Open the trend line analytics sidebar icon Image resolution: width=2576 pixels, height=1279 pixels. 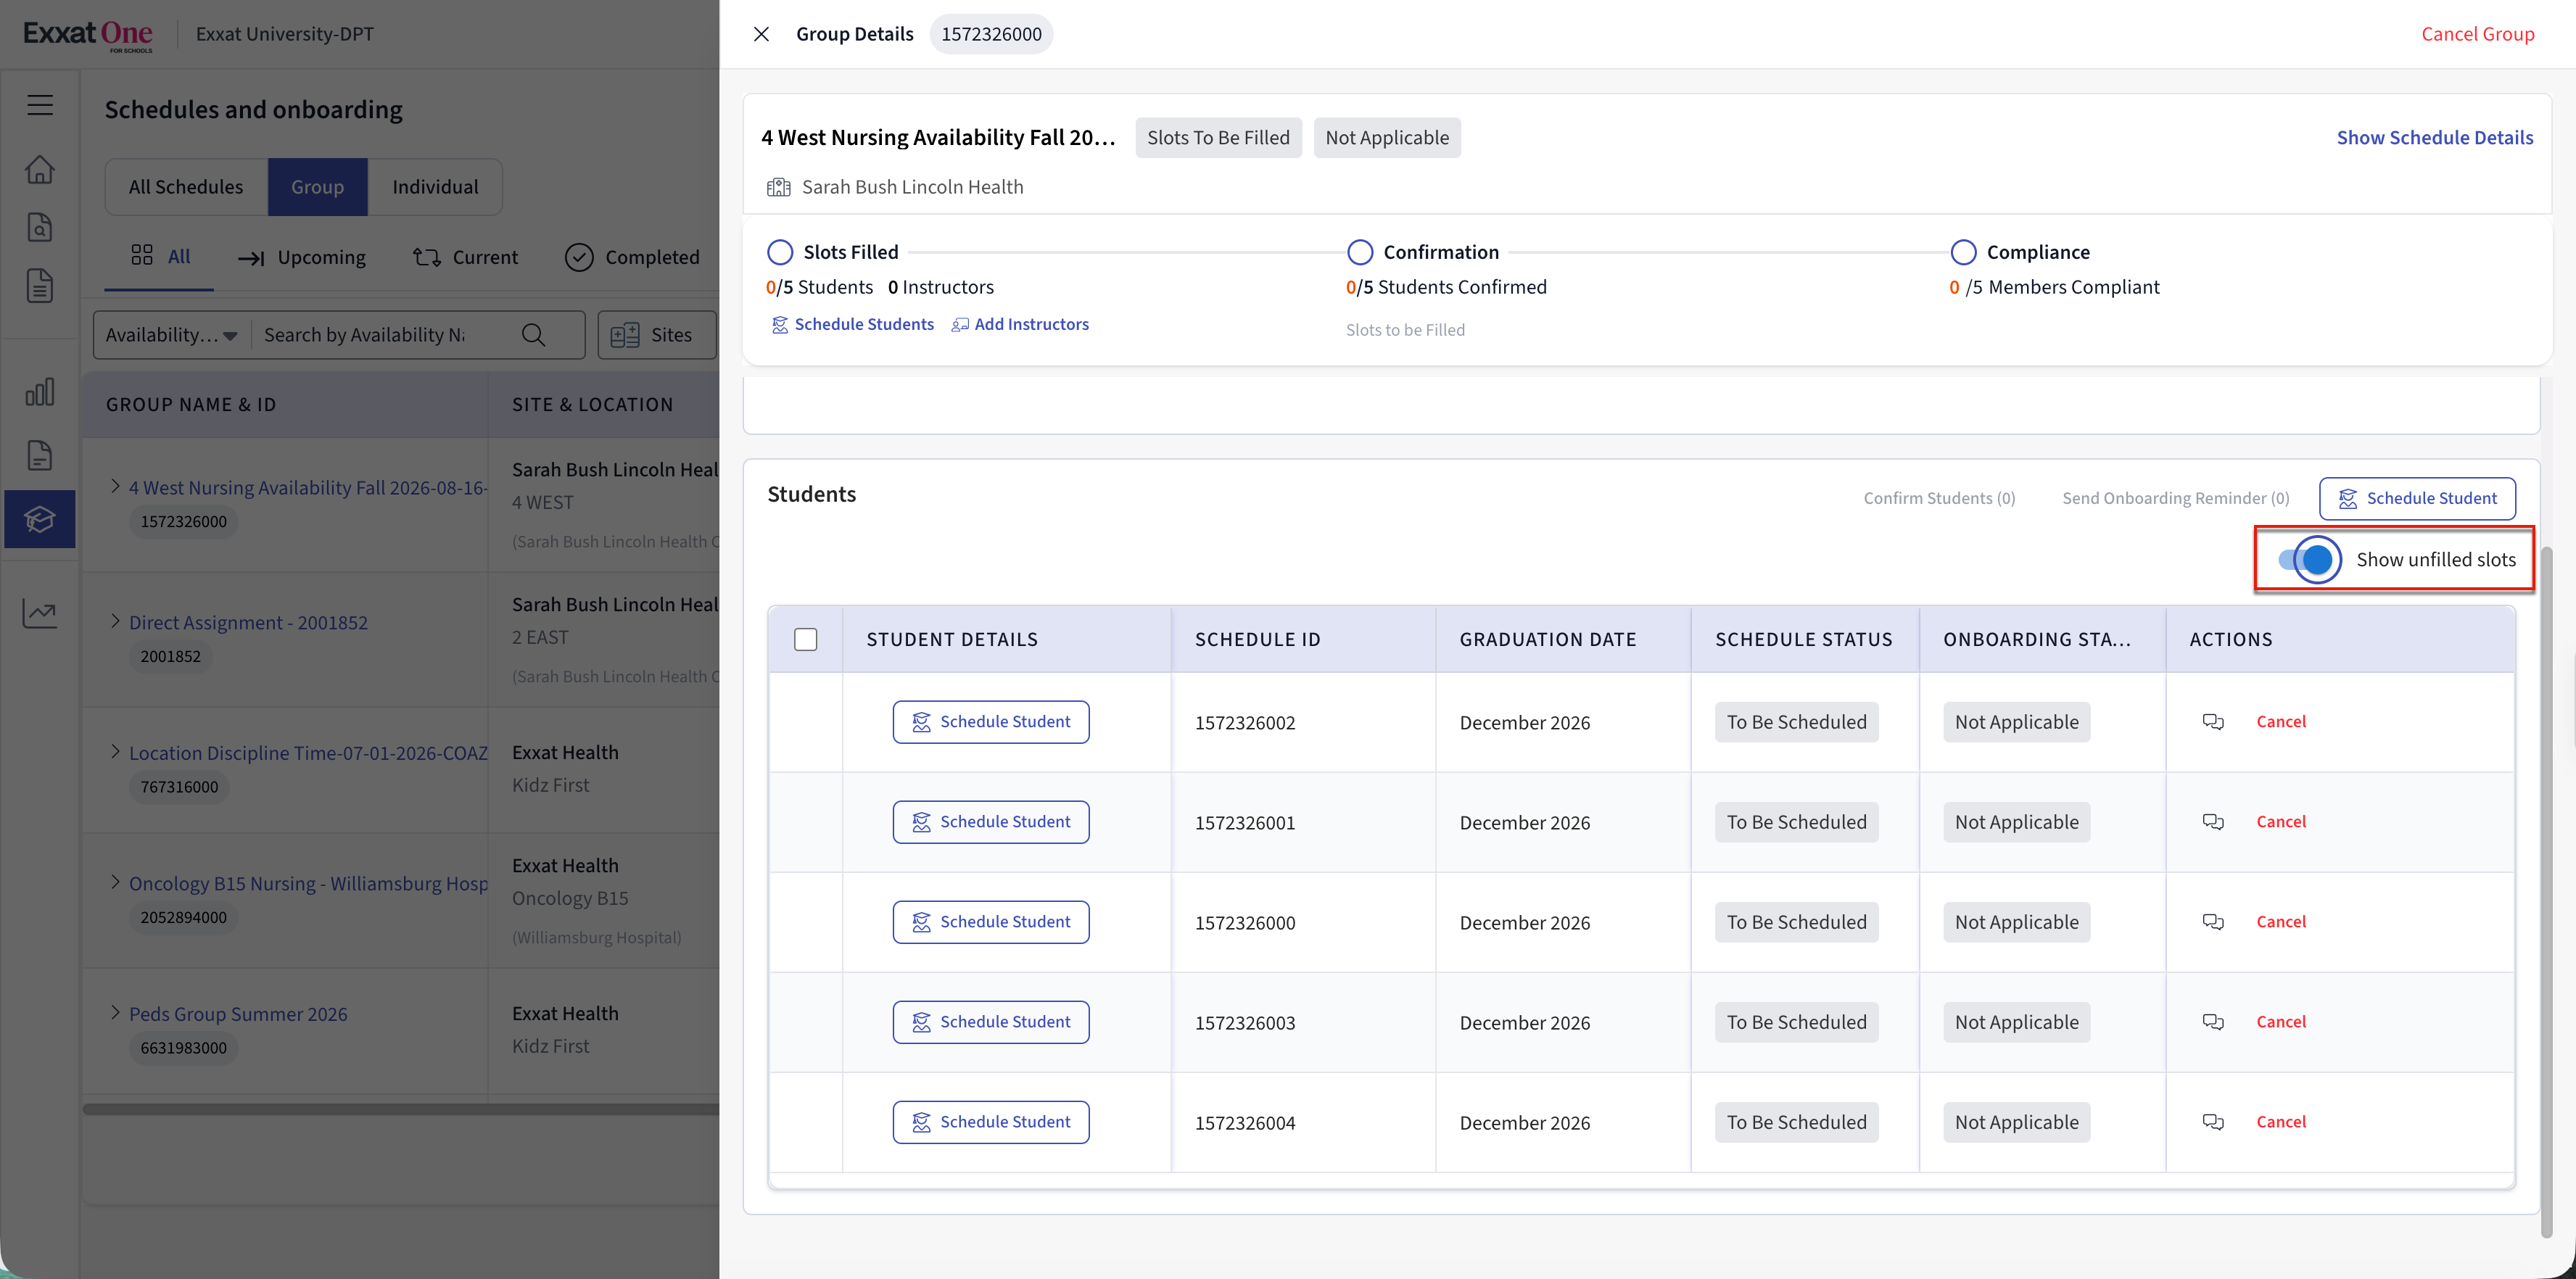point(40,613)
